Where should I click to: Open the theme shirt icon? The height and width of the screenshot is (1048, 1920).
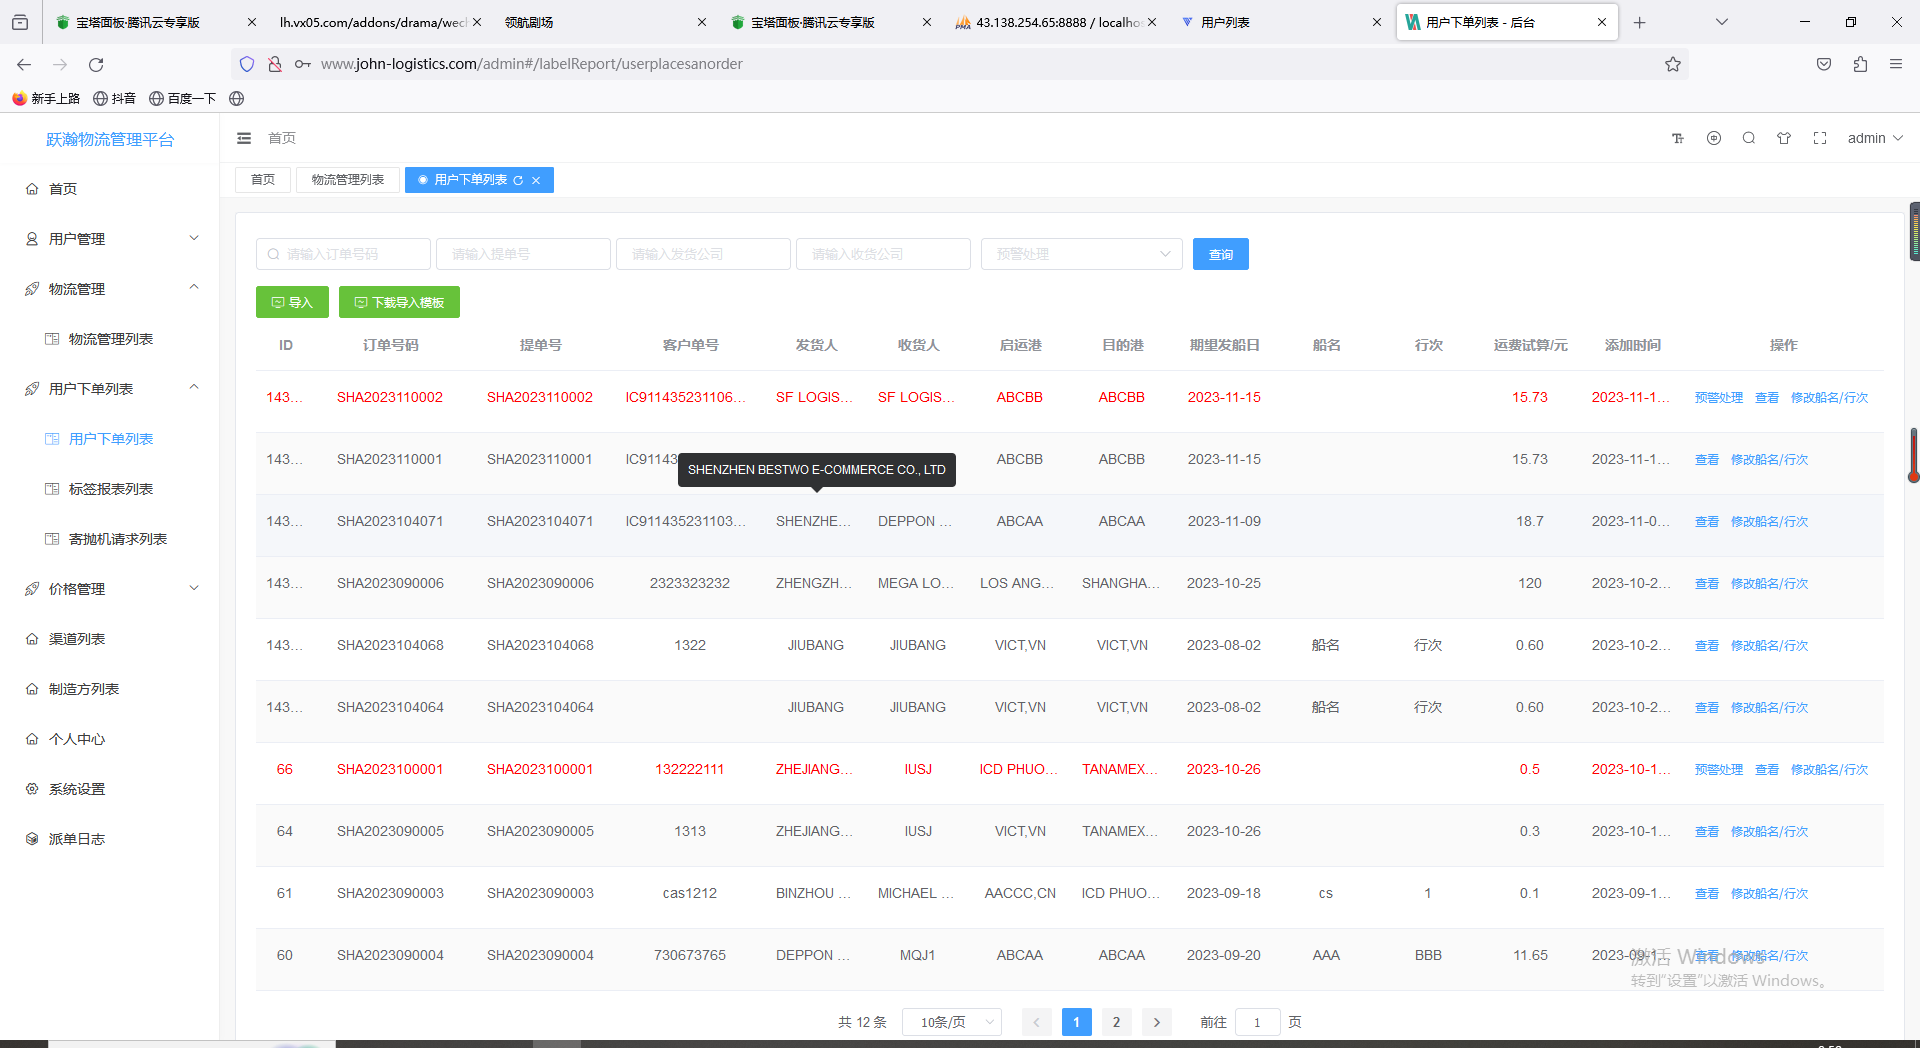click(1784, 138)
